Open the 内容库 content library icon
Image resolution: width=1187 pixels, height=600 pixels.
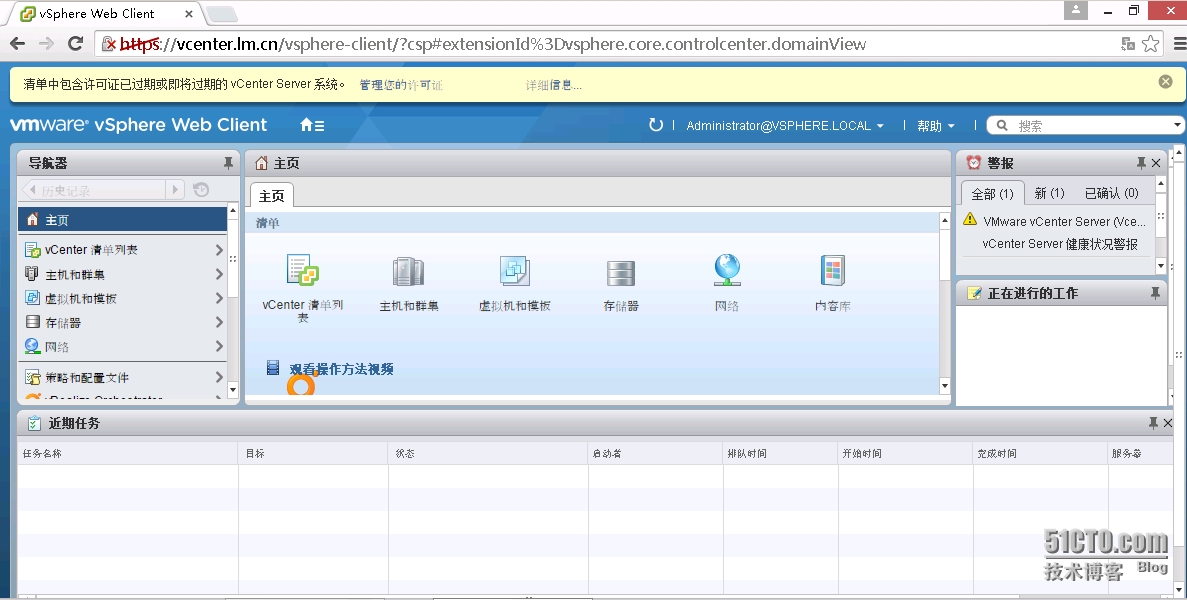(833, 272)
